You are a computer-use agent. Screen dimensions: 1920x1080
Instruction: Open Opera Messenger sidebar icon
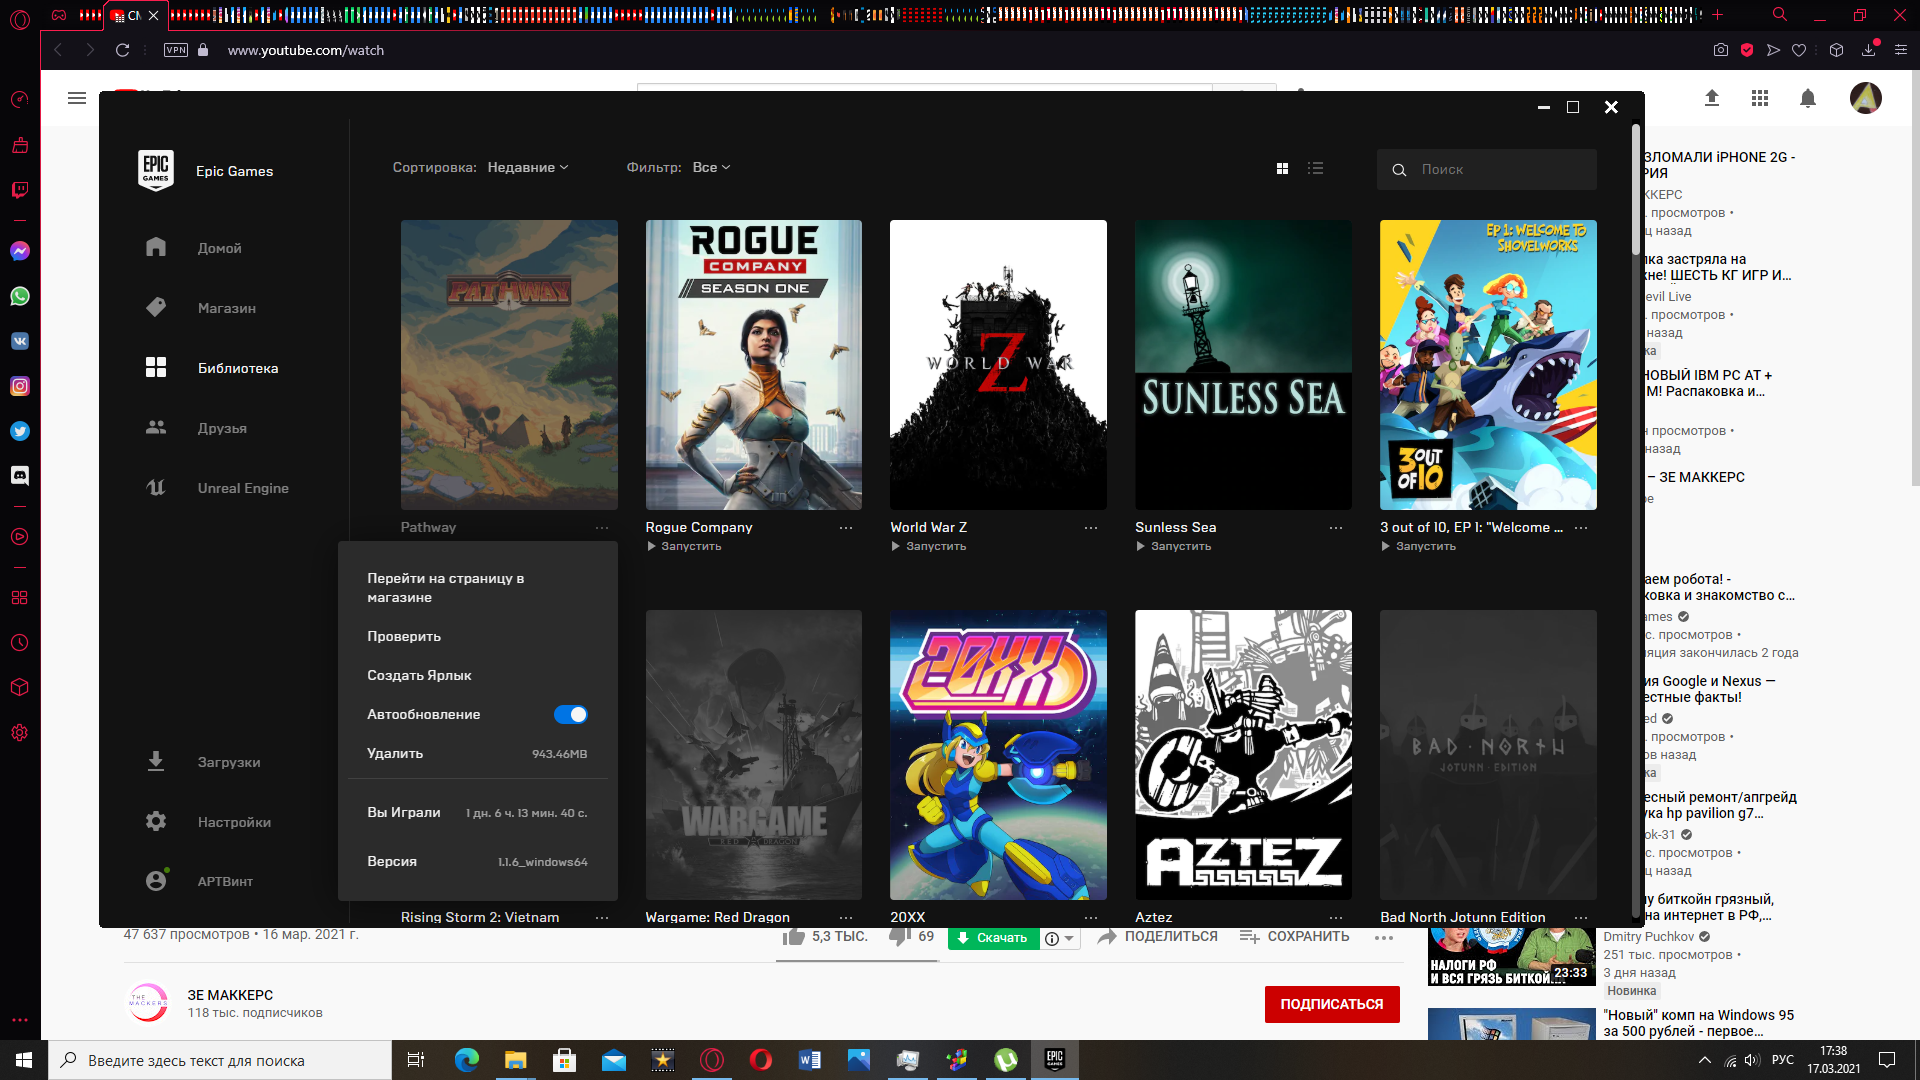coord(20,251)
